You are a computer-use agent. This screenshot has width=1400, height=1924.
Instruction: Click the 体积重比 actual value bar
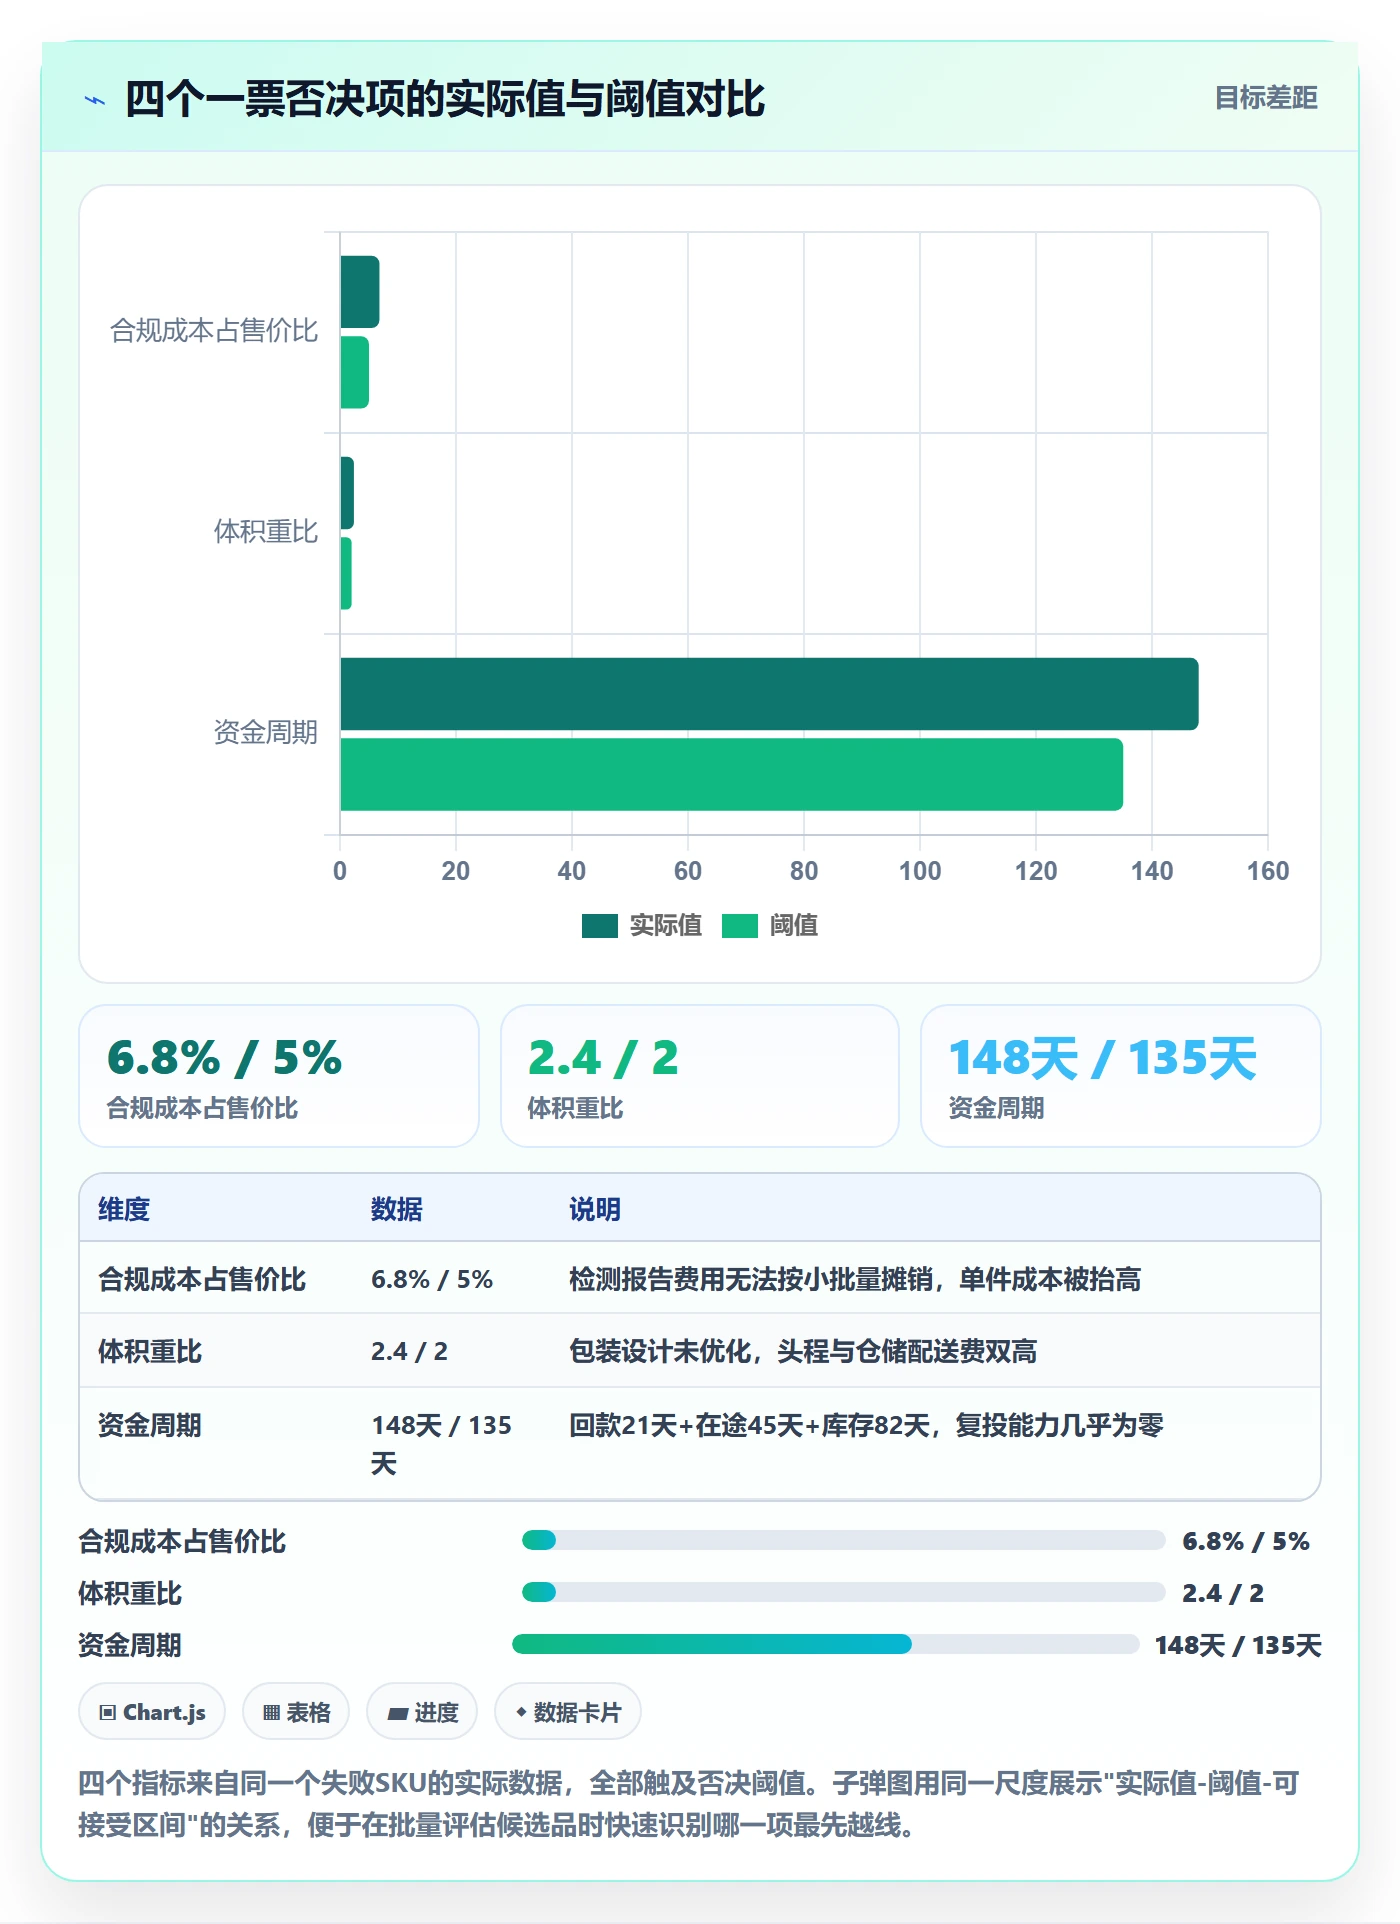347,493
